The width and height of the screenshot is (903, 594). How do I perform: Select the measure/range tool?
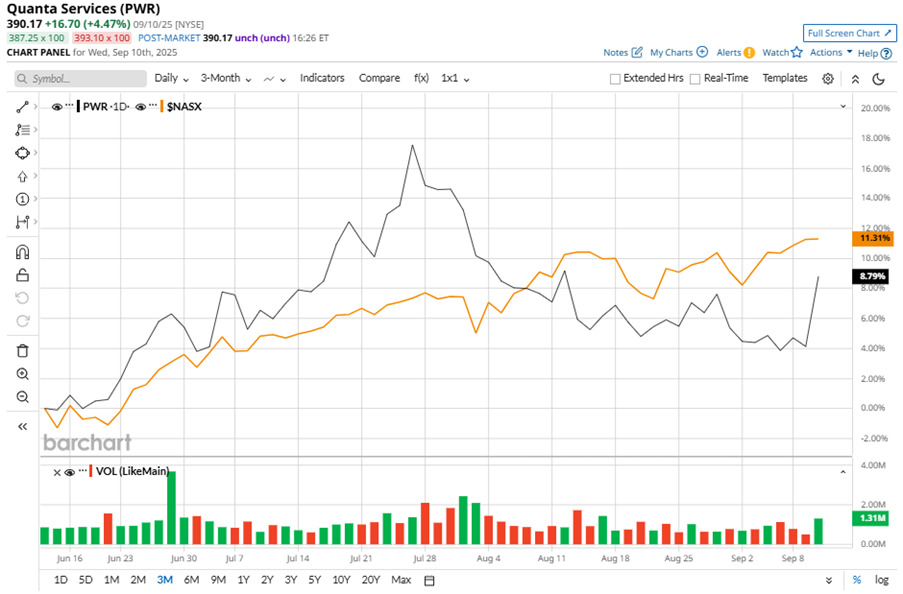pos(22,222)
